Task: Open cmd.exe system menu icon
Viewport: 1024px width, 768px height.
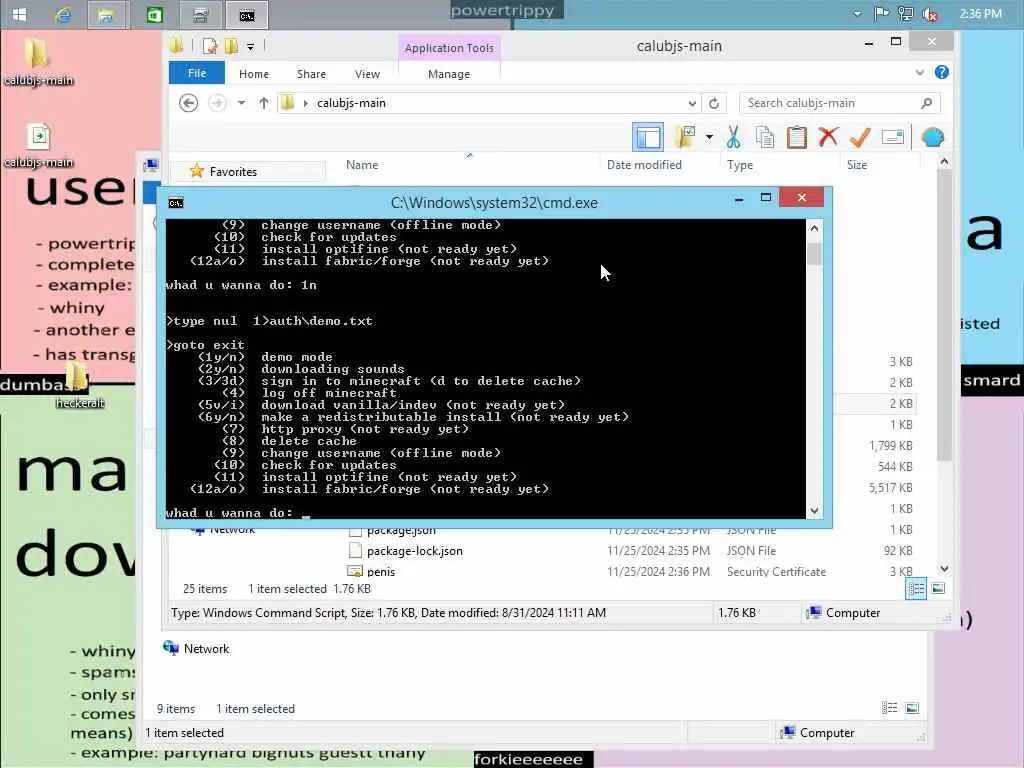Action: tap(176, 202)
